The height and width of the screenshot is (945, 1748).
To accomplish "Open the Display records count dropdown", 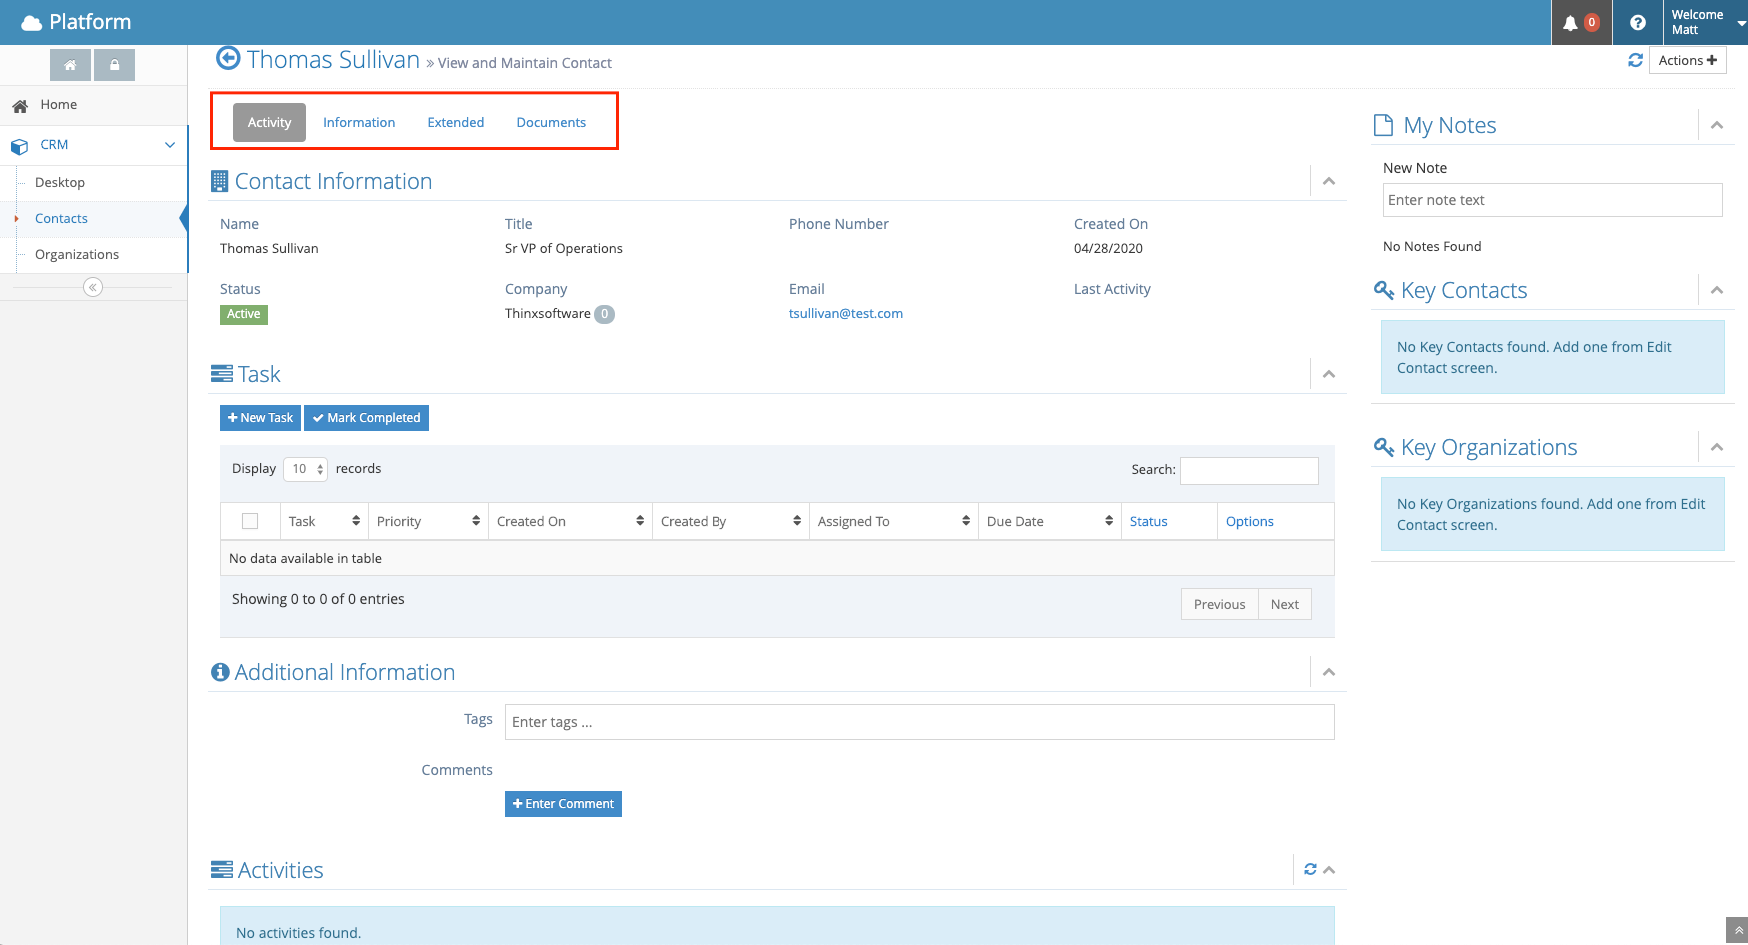I will pos(305,469).
